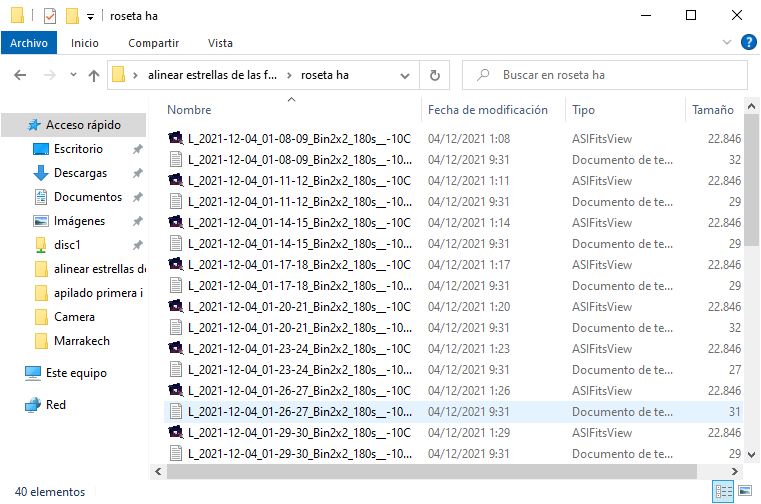The width and height of the screenshot is (761, 504).
Task: Open the Compartir ribbon tab
Action: click(x=153, y=43)
